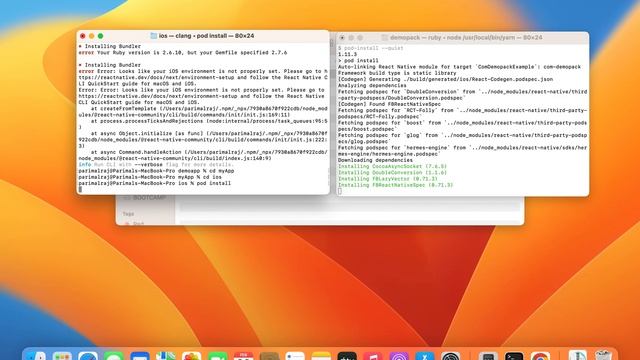Click "Fetching podspec for 'hermes-engine'" line
The width and height of the screenshot is (640, 360).
coord(462,151)
